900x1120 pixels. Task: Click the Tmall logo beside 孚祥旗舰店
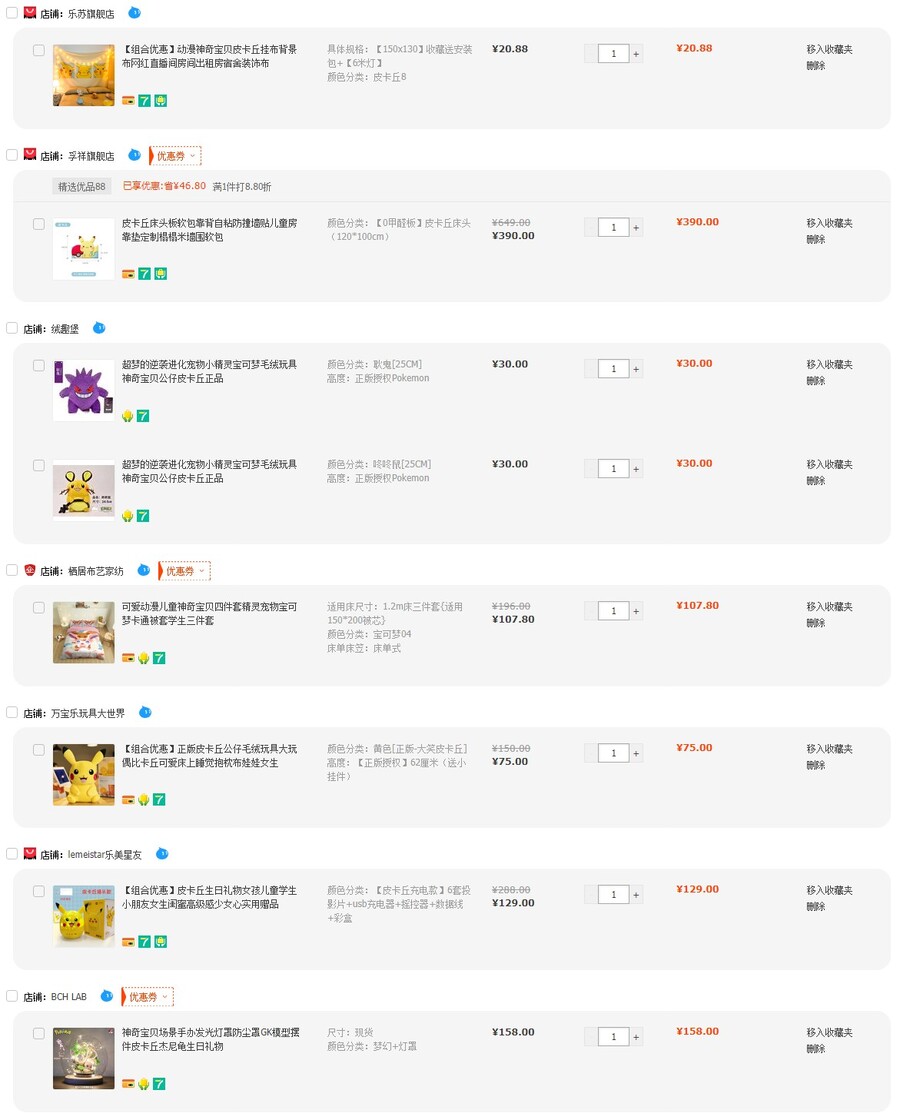click(29, 154)
